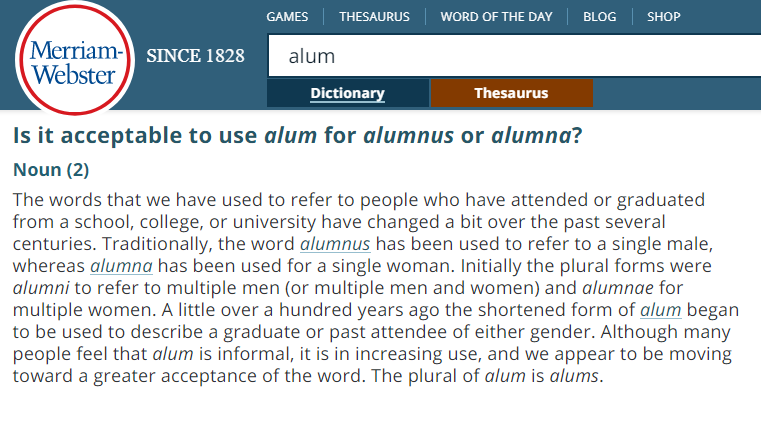This screenshot has width=761, height=440.
Task: Open the Games menu item
Action: [287, 16]
